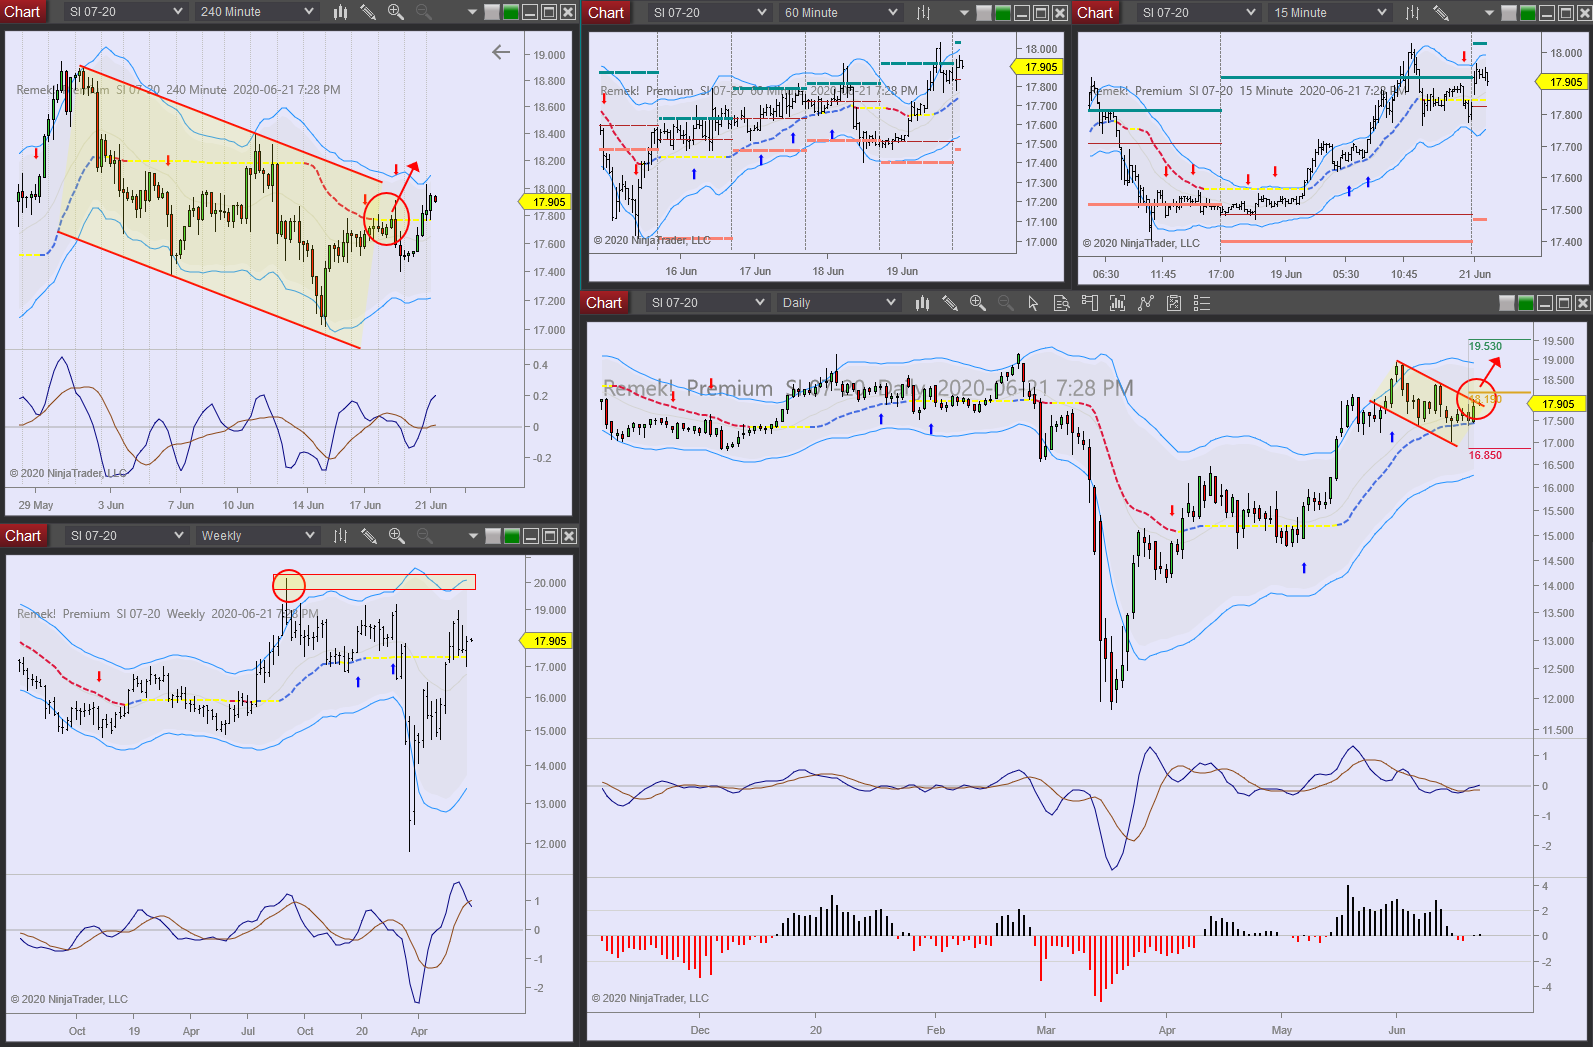Zoom out on the 240 Minute chart

click(424, 12)
